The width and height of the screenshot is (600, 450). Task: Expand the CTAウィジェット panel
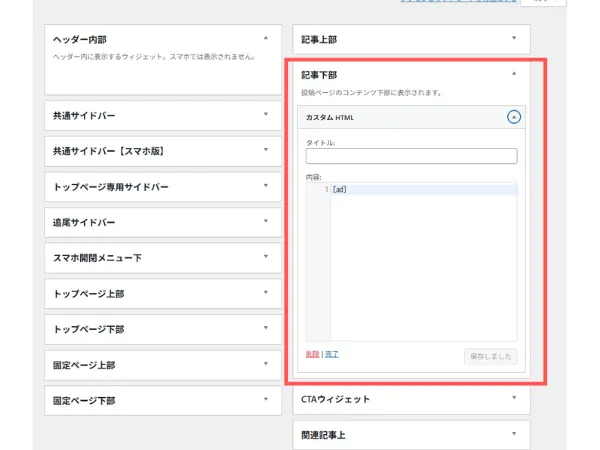click(x=514, y=398)
